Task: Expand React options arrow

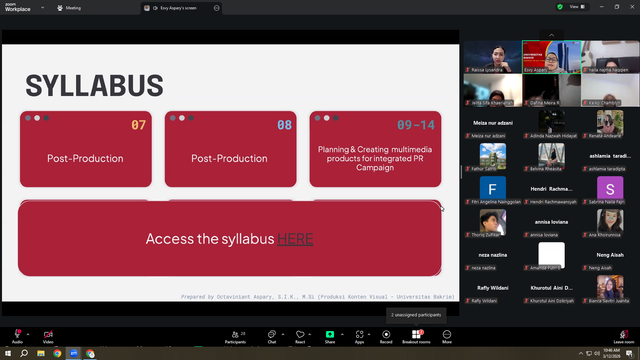Action: (x=310, y=334)
